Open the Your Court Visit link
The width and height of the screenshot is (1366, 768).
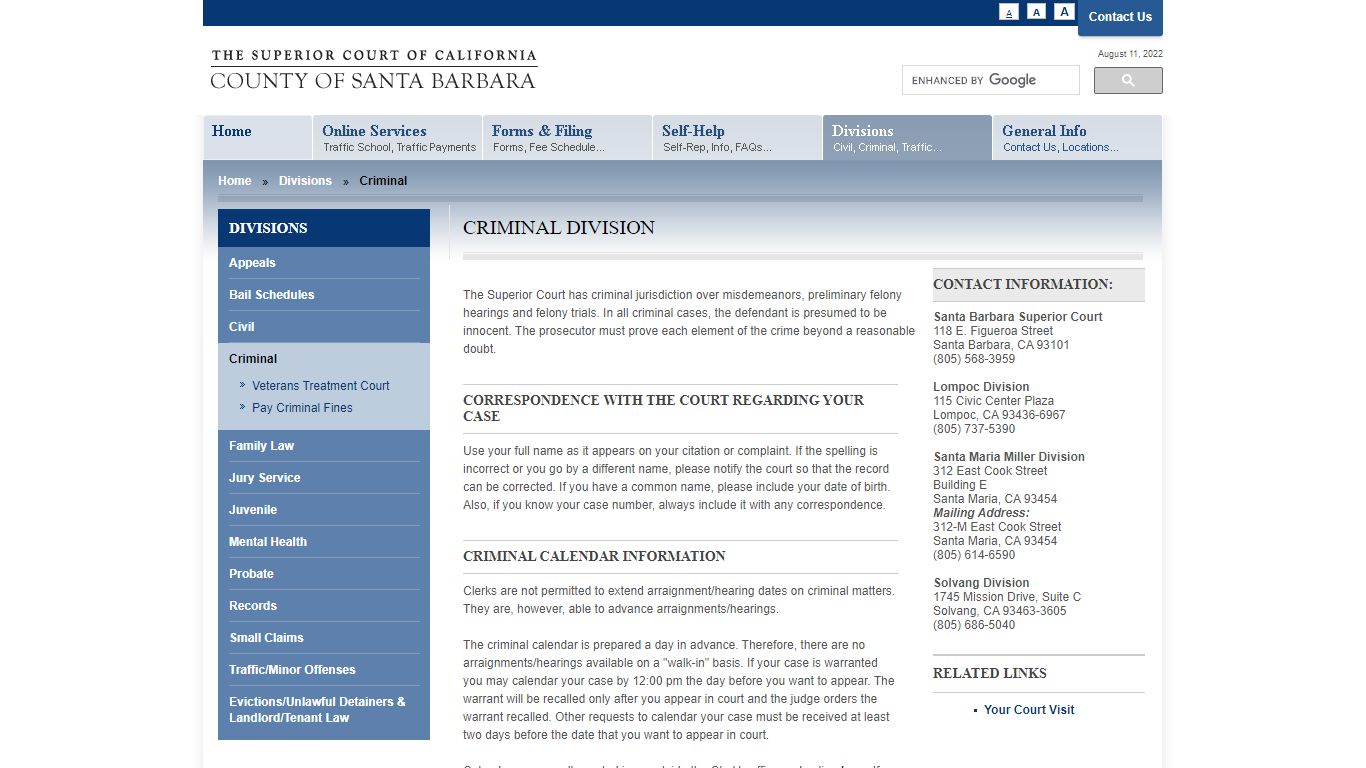click(x=1029, y=710)
